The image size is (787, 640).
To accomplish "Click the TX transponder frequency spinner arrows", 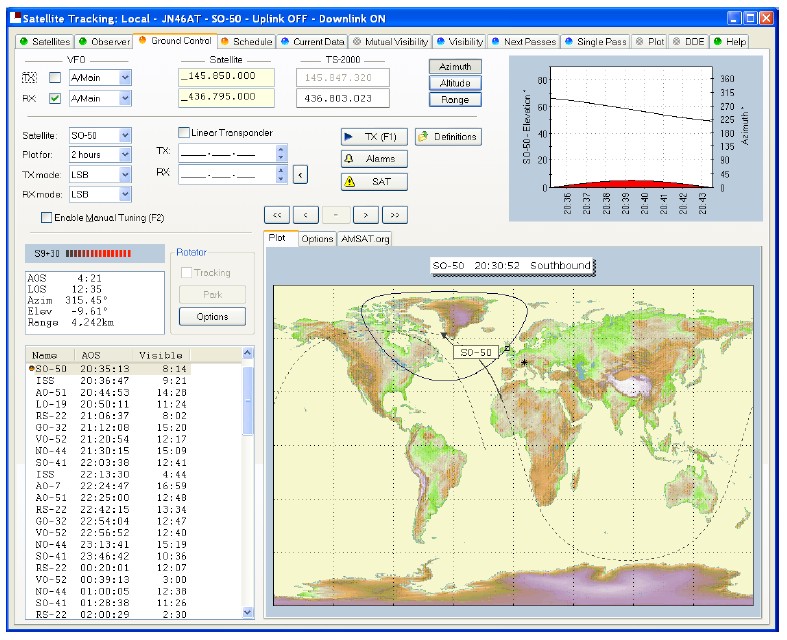I will [x=281, y=153].
